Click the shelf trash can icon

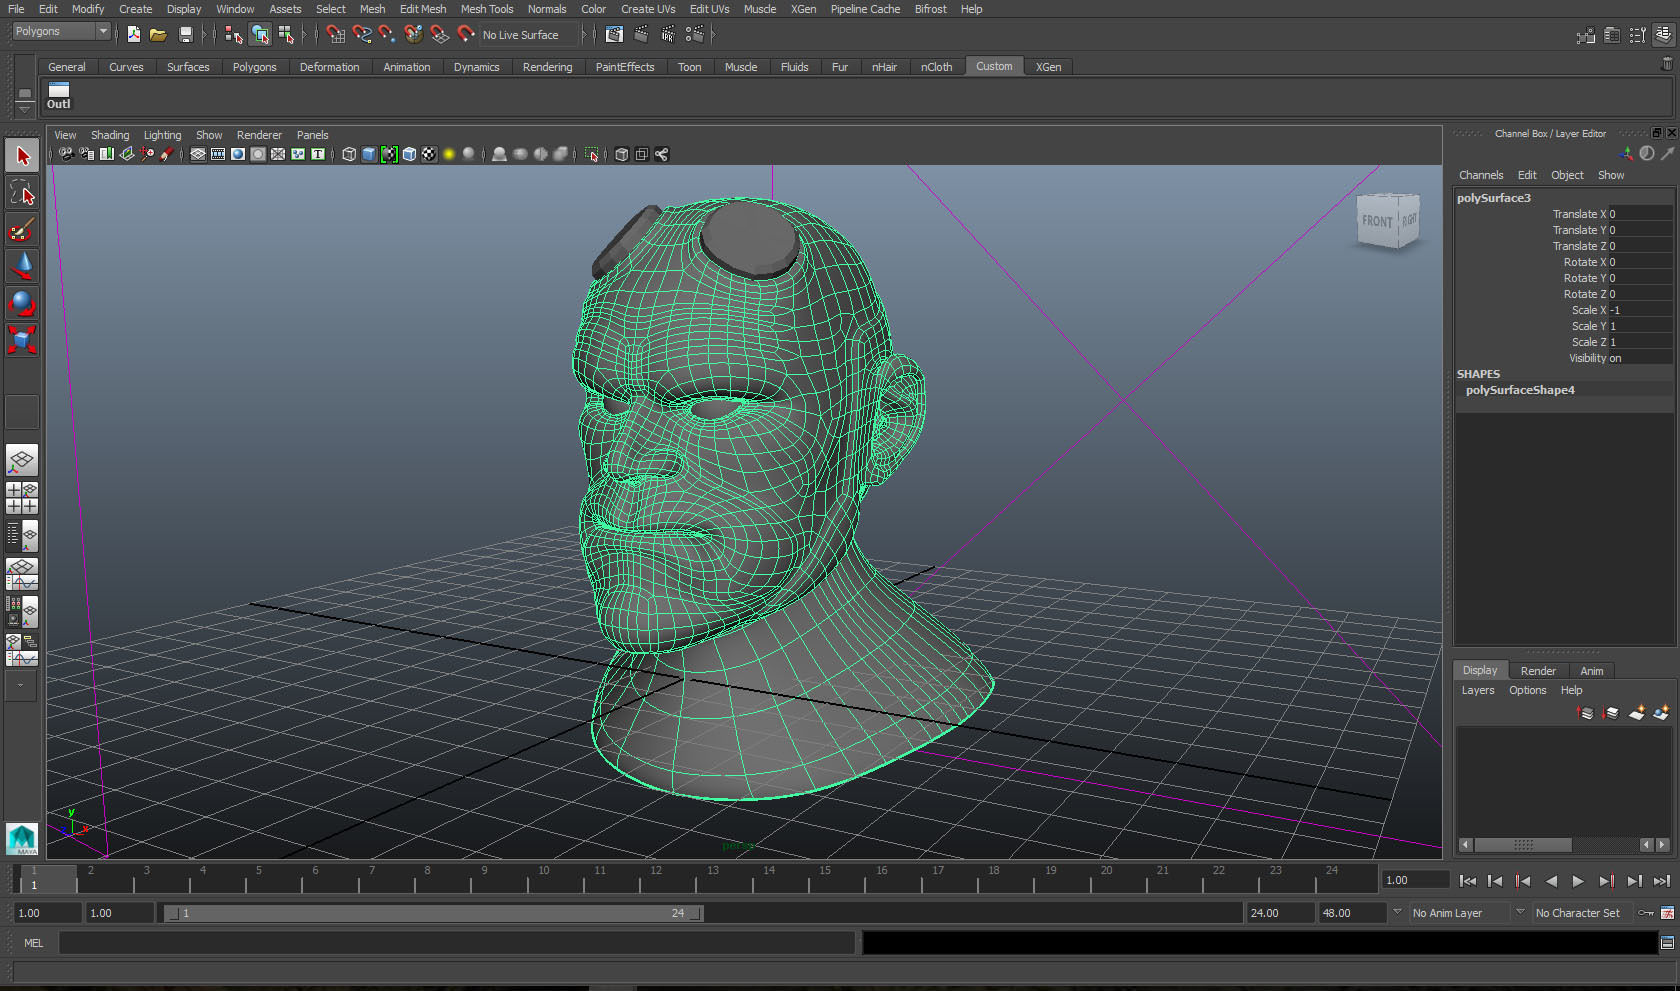pos(1666,64)
